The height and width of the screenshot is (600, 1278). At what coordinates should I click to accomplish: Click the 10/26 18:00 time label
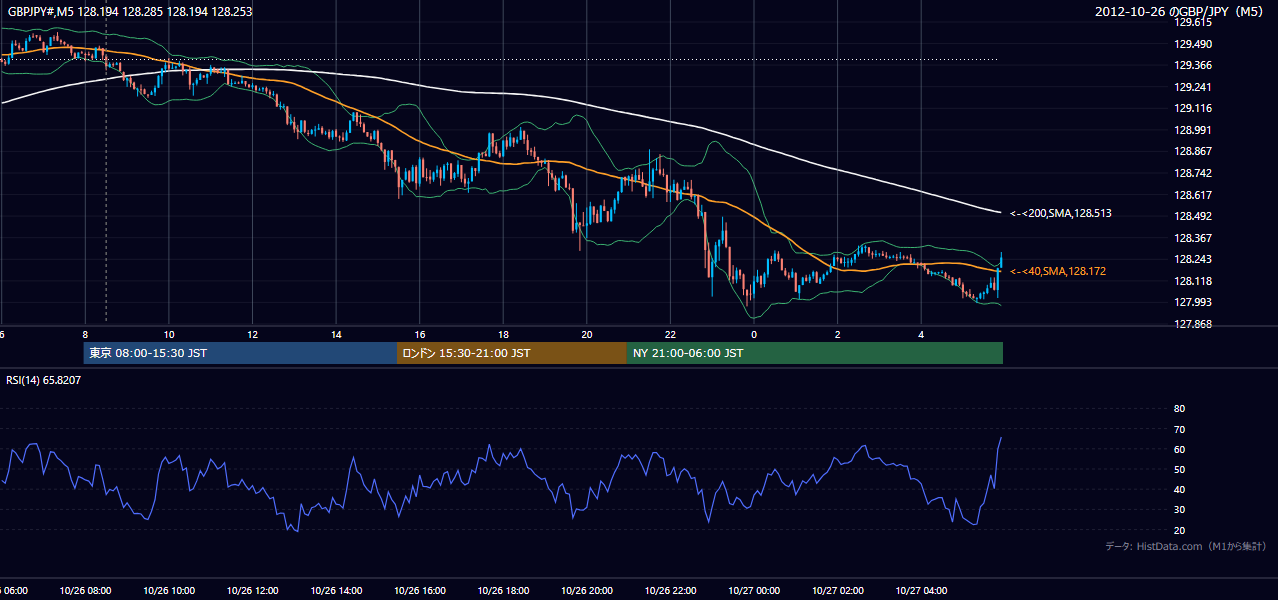503,591
